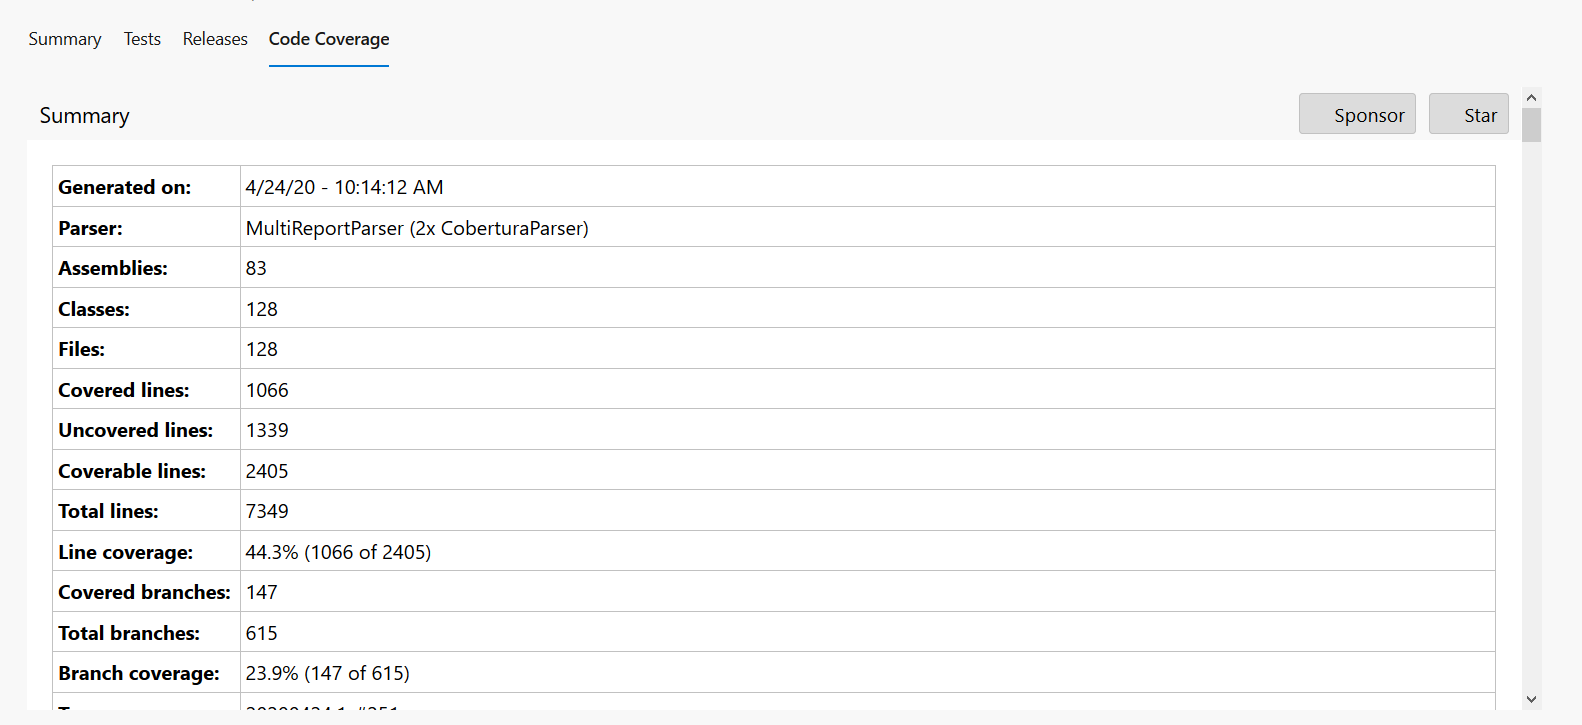Click the scrollbar up arrow
Image resolution: width=1582 pixels, height=725 pixels.
point(1531,98)
